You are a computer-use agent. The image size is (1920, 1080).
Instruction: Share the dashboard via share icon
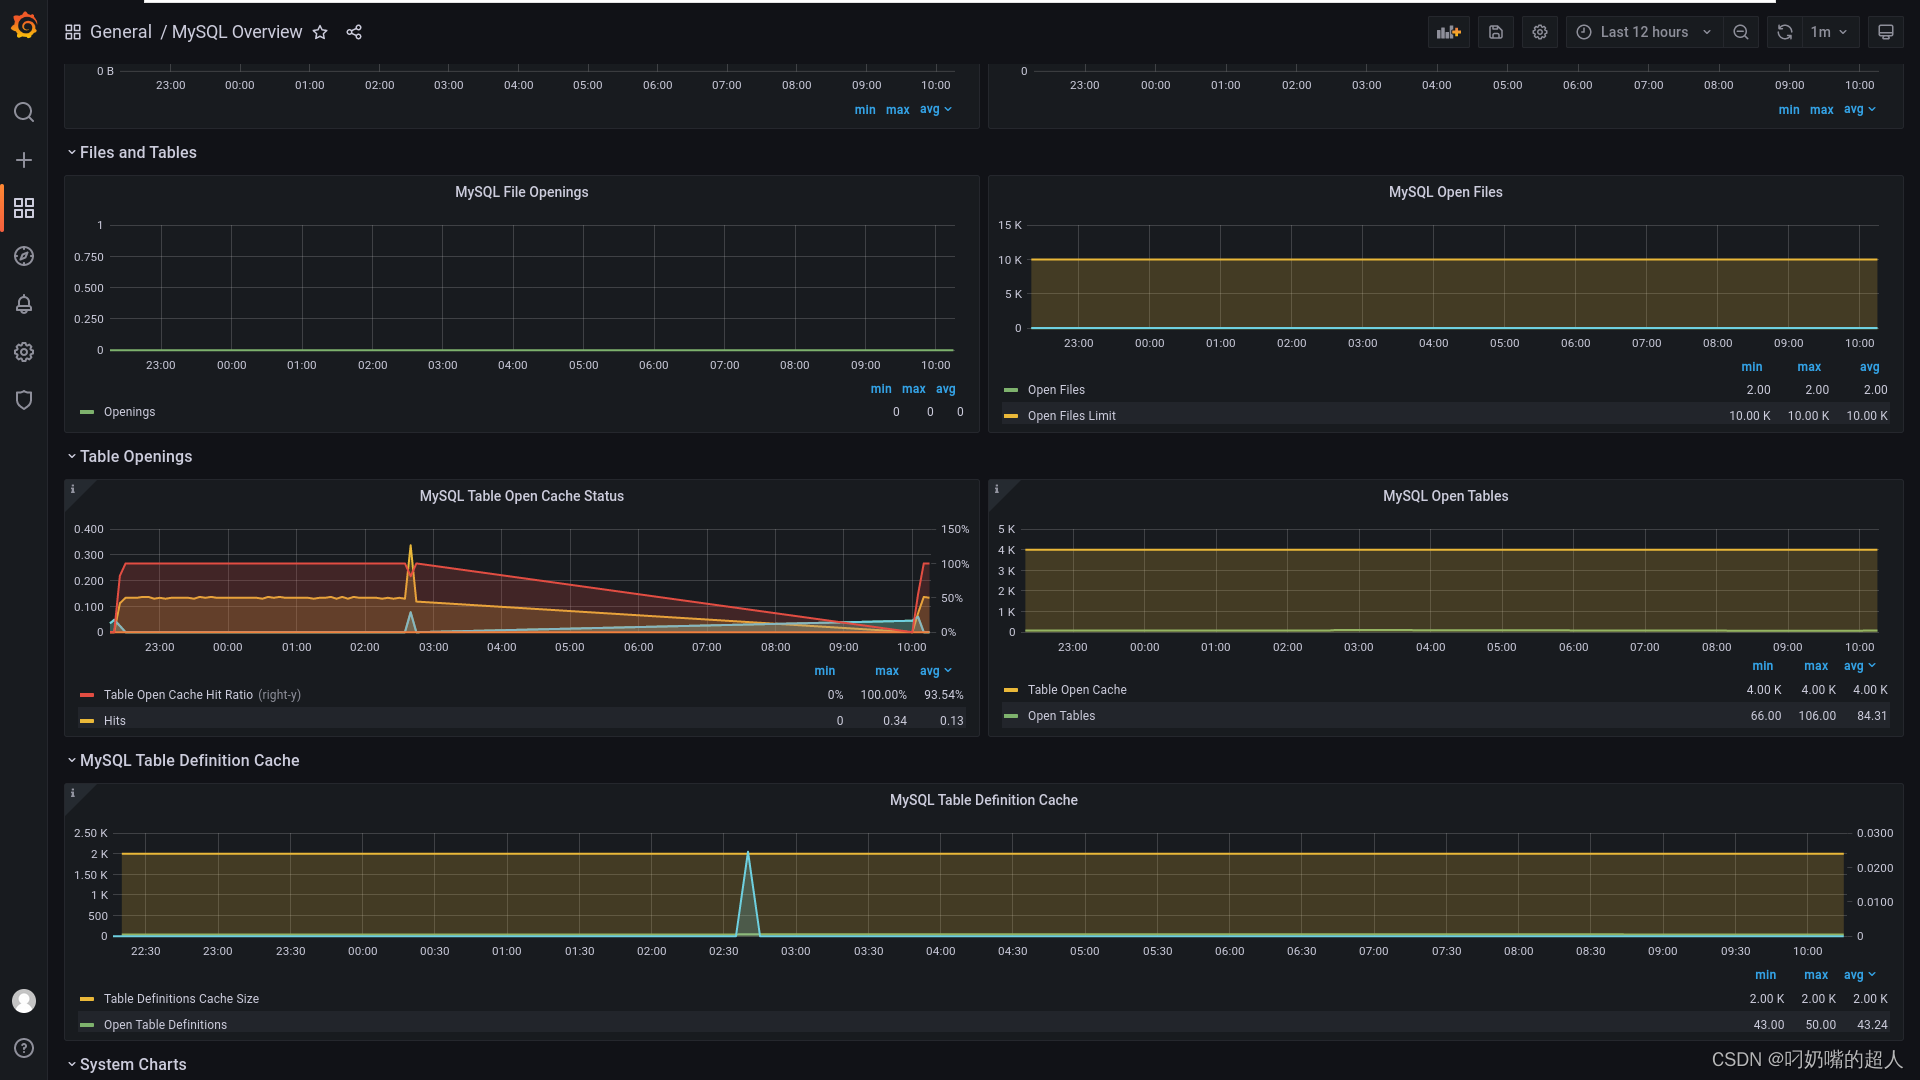[354, 32]
